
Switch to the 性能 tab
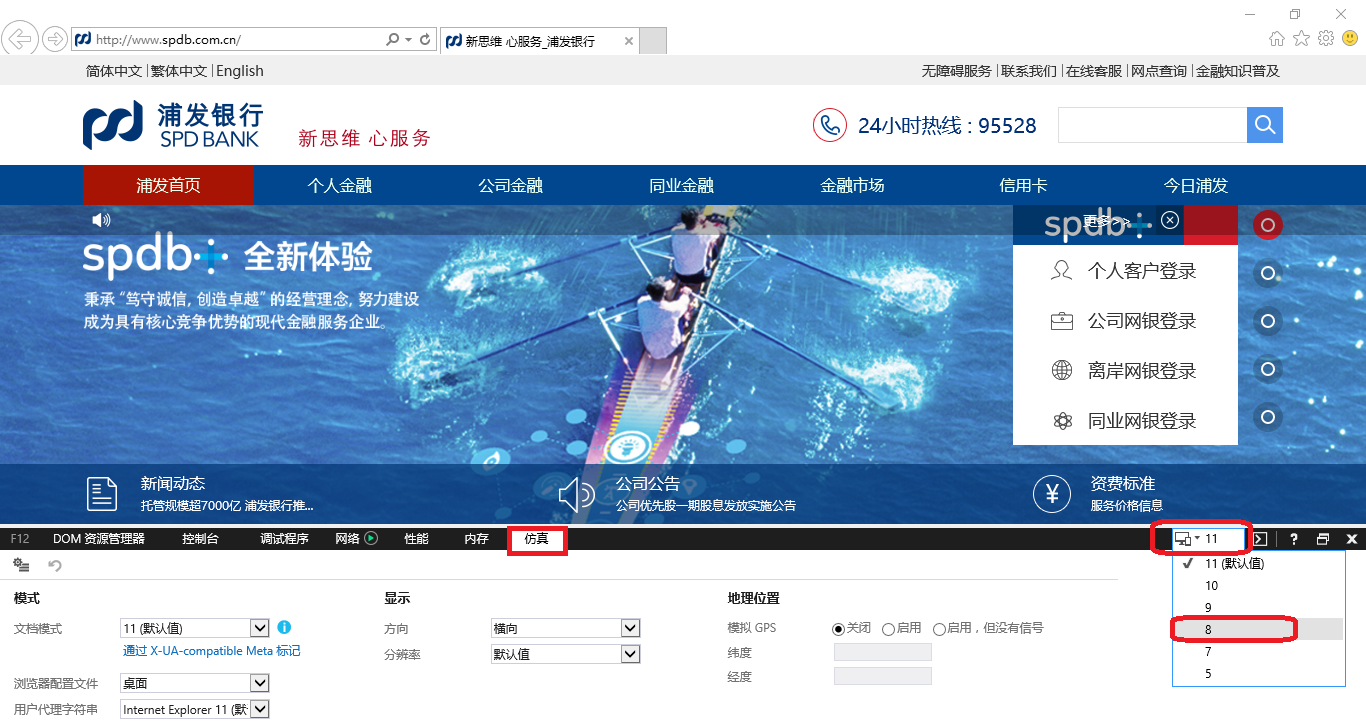click(416, 538)
